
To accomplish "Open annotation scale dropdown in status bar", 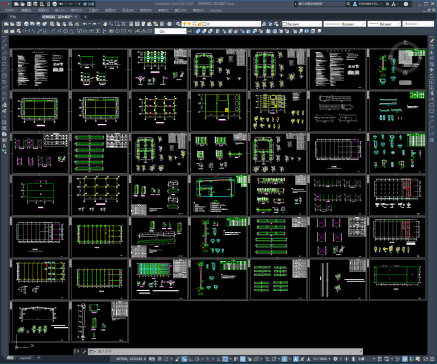I will 321,359.
